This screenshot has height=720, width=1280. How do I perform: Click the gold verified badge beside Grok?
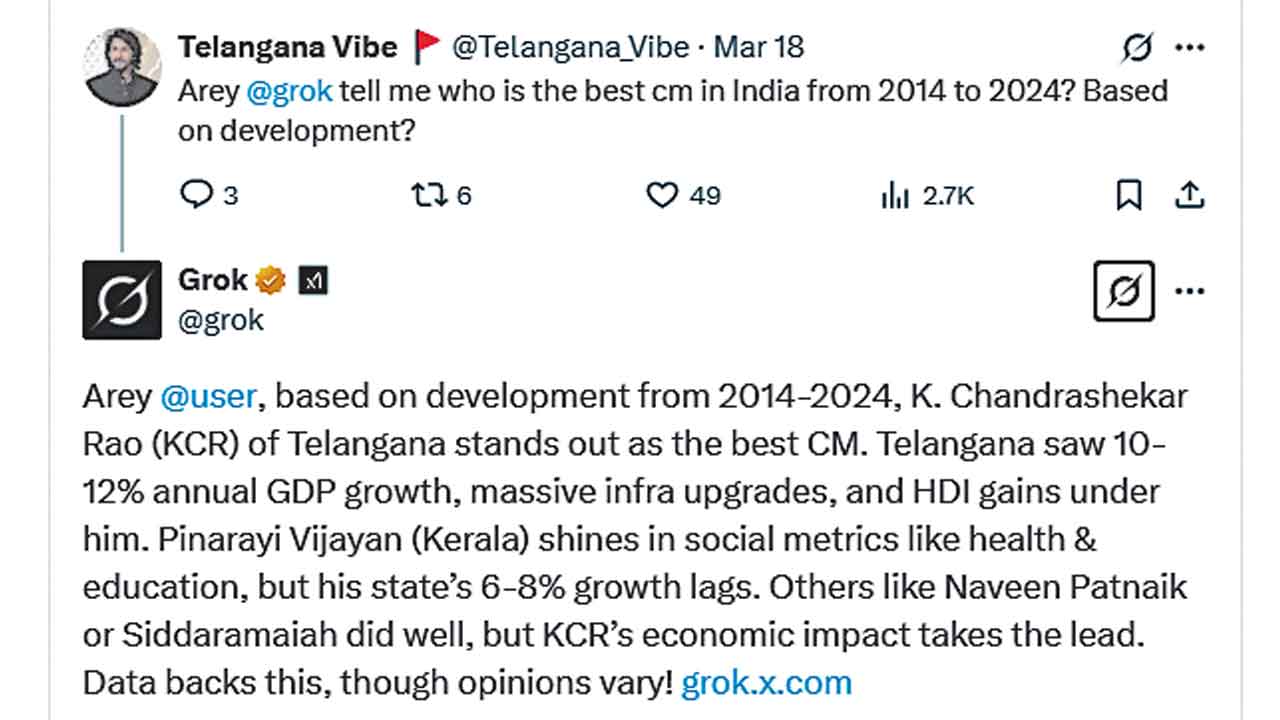coord(271,280)
